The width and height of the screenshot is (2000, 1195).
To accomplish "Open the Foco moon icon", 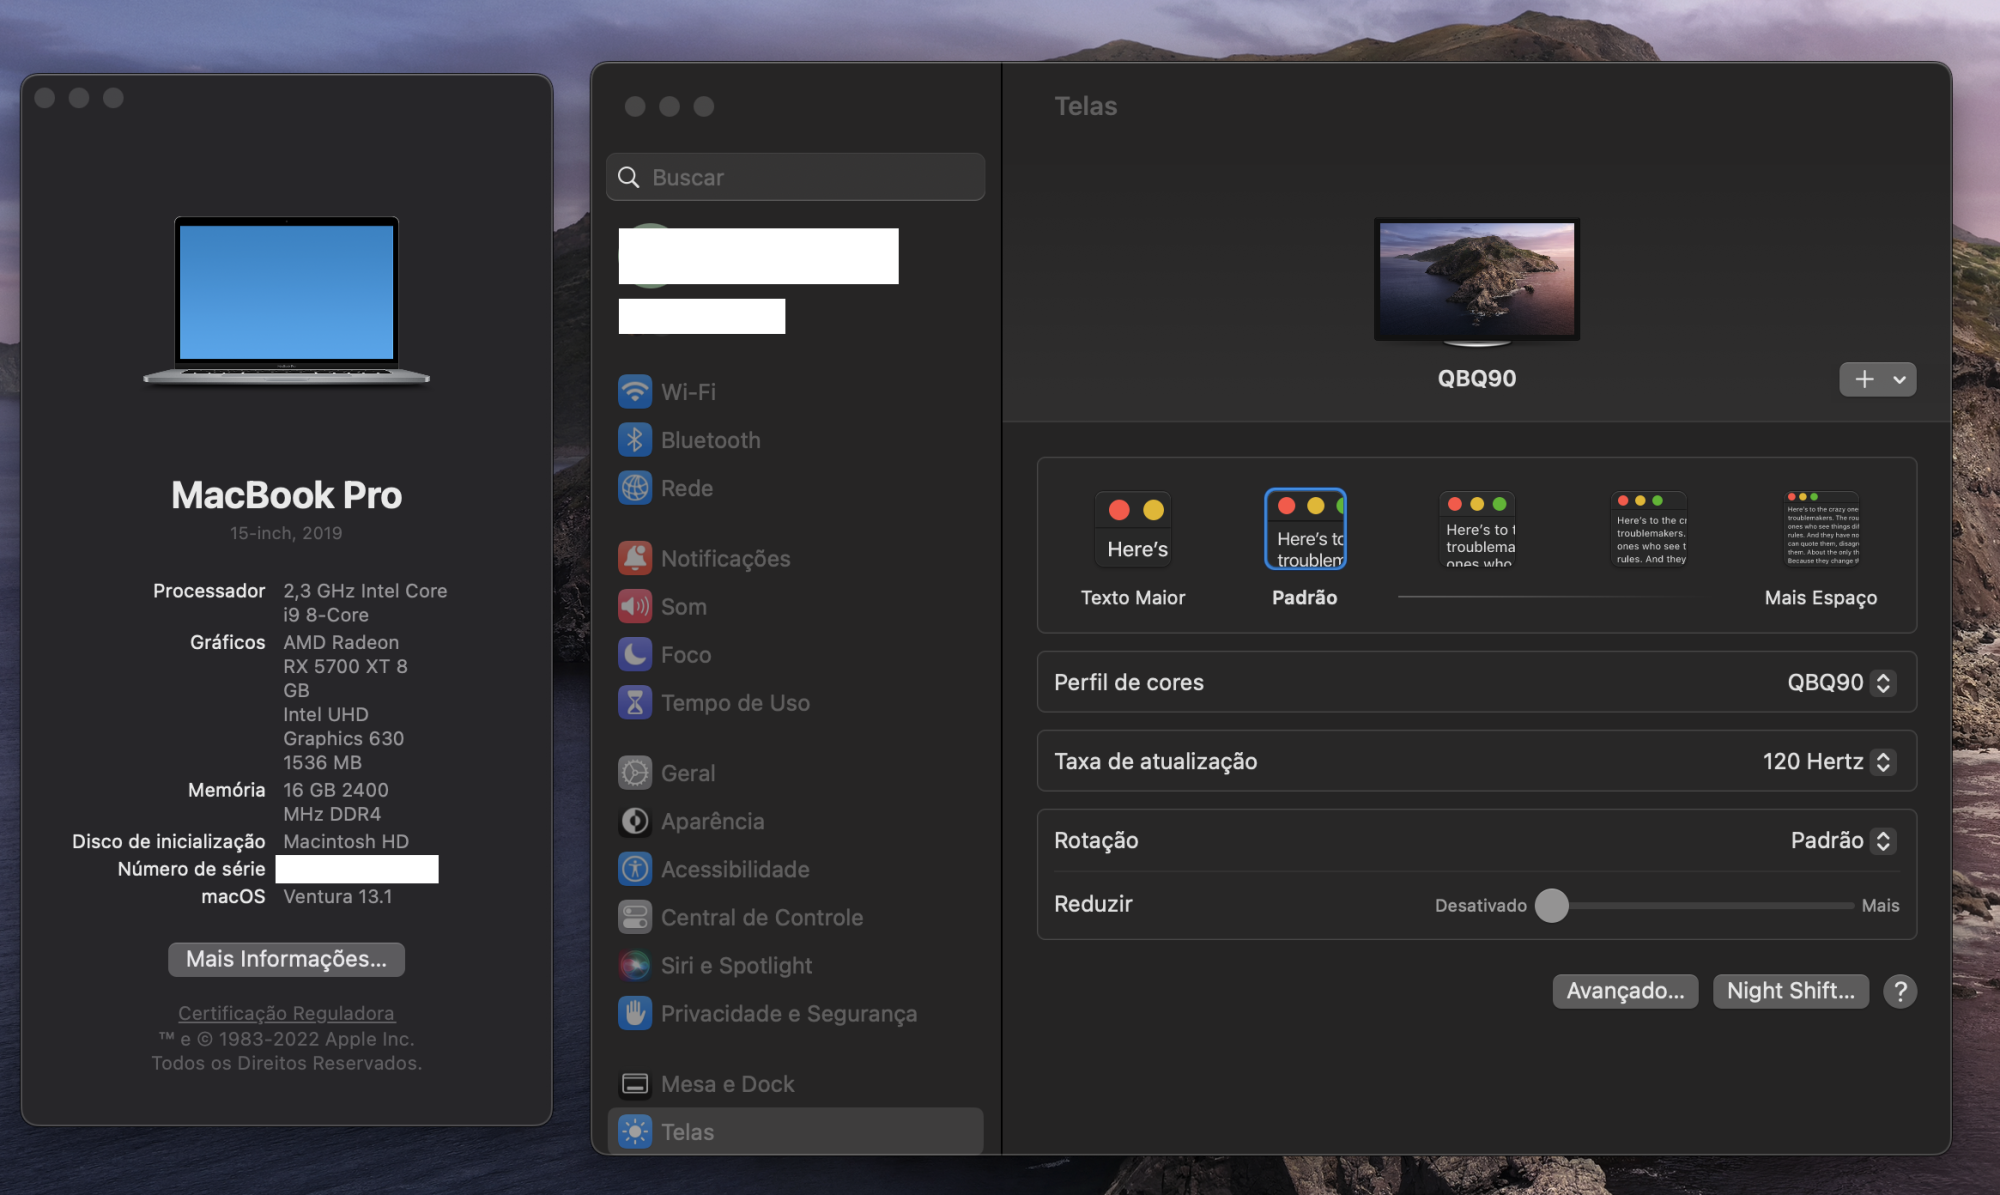I will click(634, 654).
